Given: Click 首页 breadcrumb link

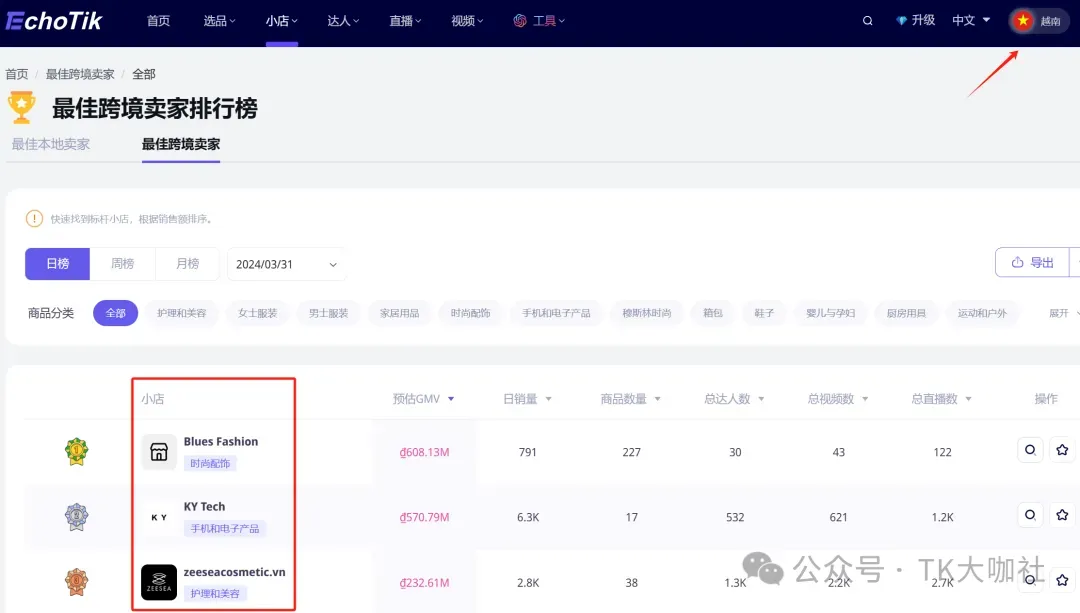Looking at the screenshot, I should (x=17, y=74).
